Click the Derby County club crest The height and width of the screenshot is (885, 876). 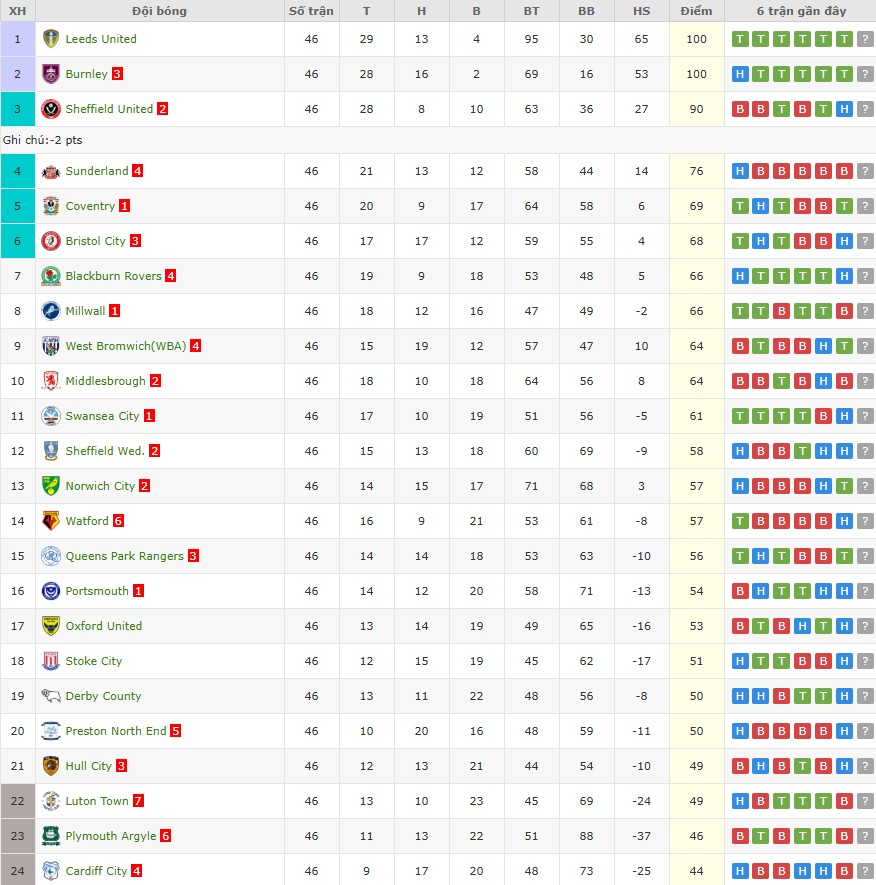click(51, 696)
